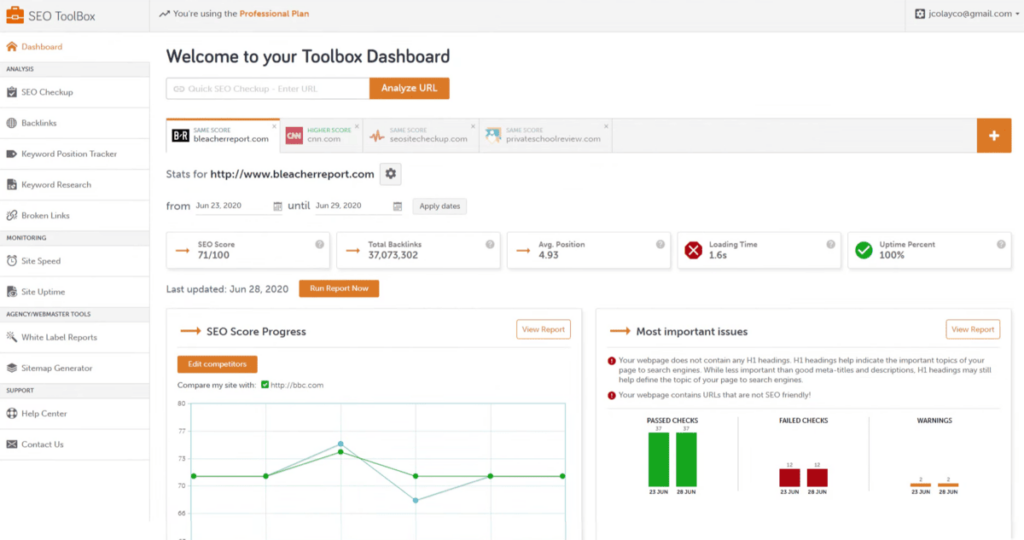Screen dimensions: 1024x540
Task: Click the Total Backlinks help icon
Action: click(490, 244)
